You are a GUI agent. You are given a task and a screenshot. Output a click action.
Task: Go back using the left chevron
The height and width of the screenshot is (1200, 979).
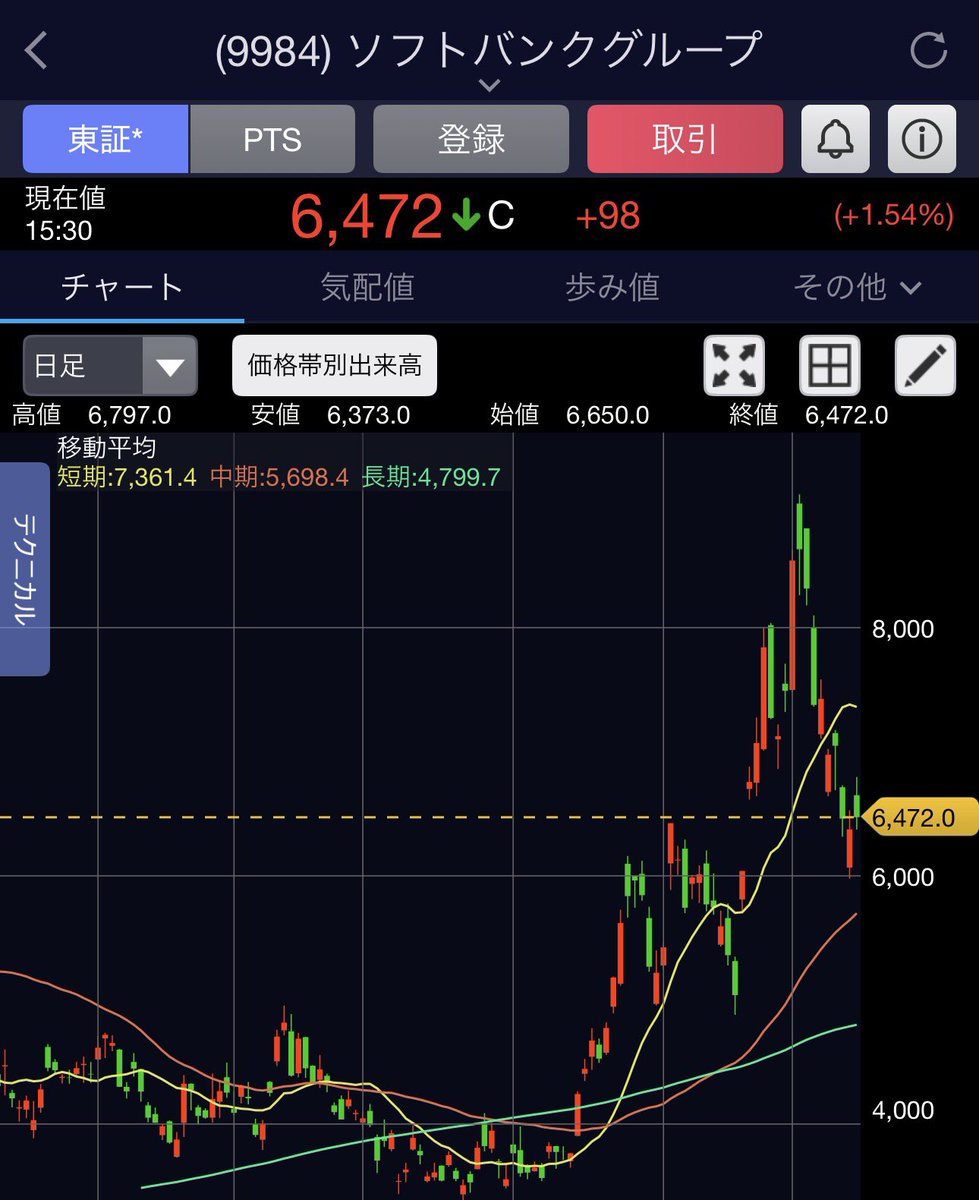point(36,51)
